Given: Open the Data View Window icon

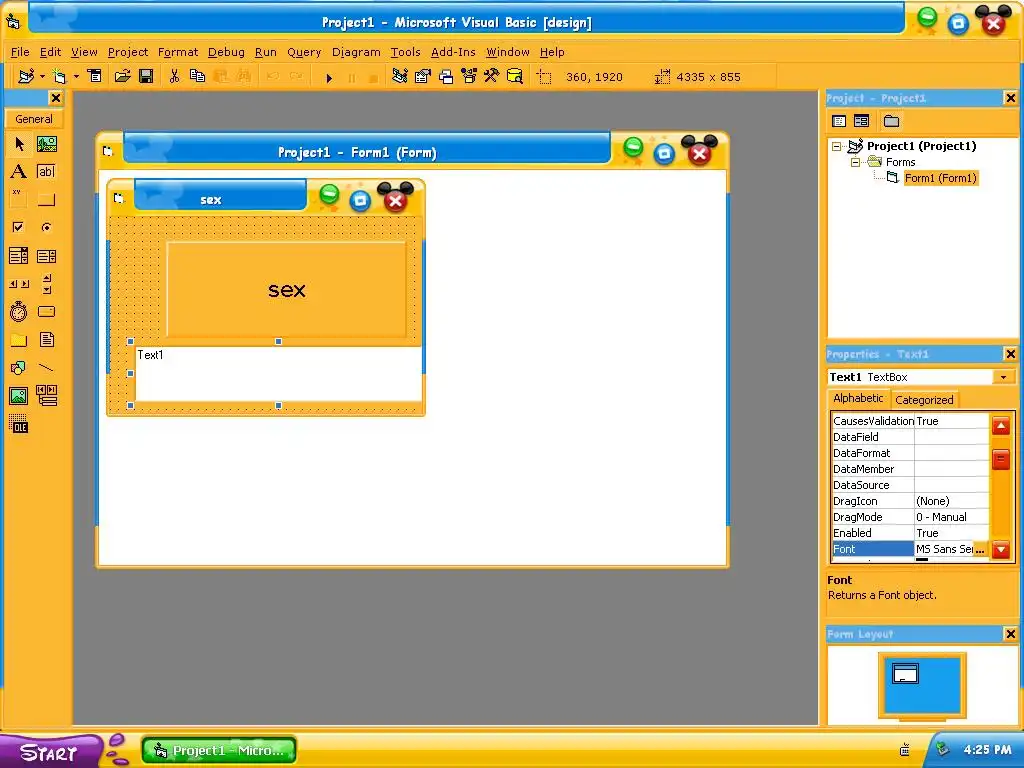Looking at the screenshot, I should [x=515, y=76].
